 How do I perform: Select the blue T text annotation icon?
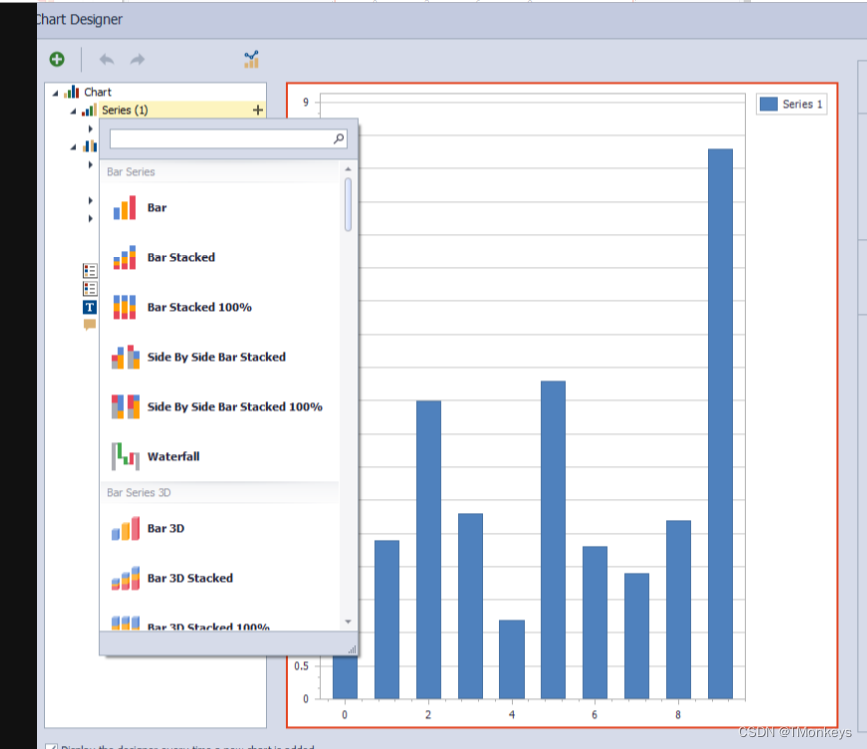pyautogui.click(x=89, y=308)
